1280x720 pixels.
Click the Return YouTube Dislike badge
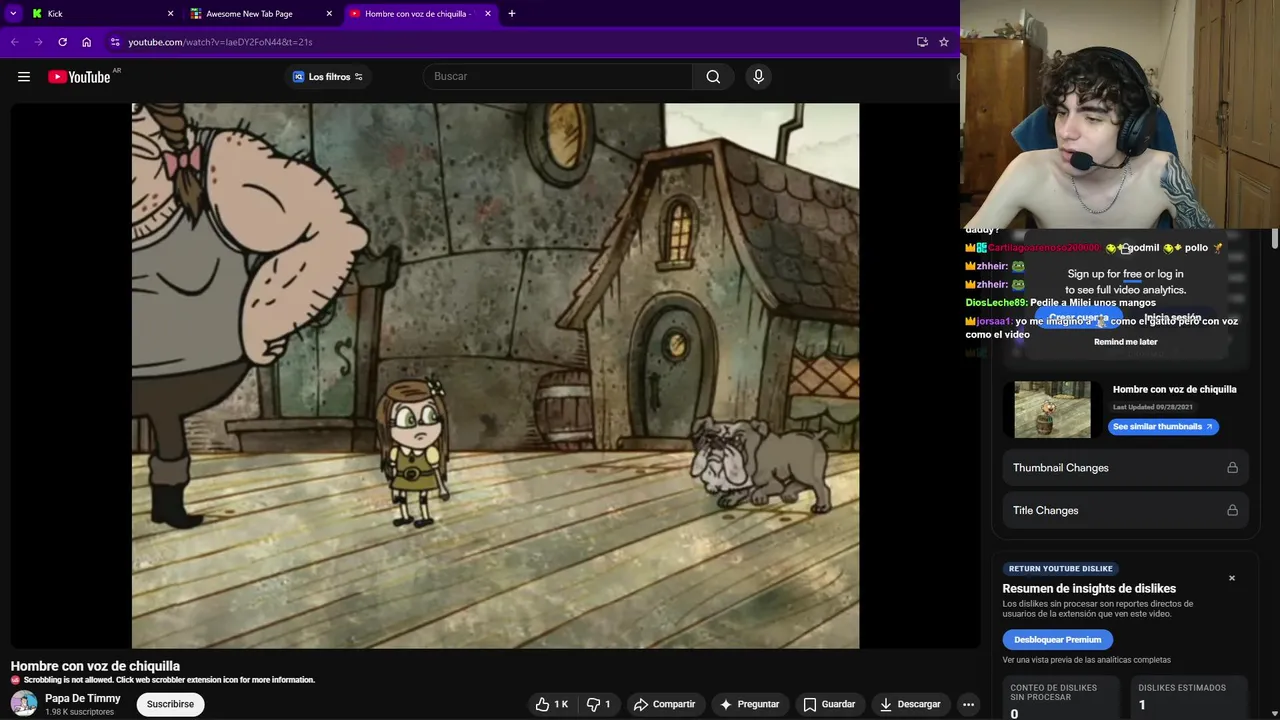coord(1061,569)
